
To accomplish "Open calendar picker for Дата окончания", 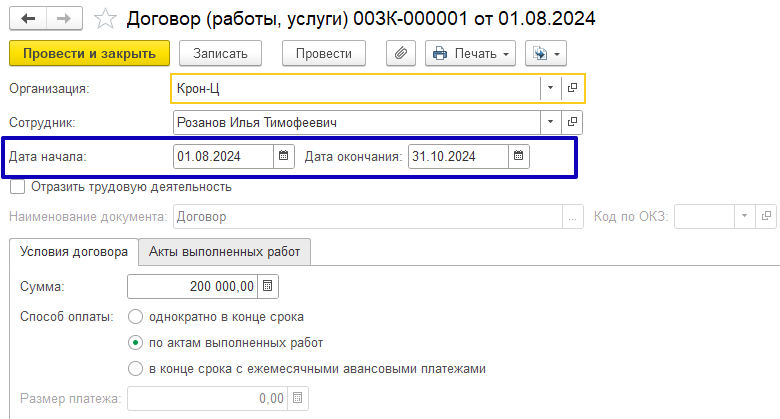I will pyautogui.click(x=518, y=156).
